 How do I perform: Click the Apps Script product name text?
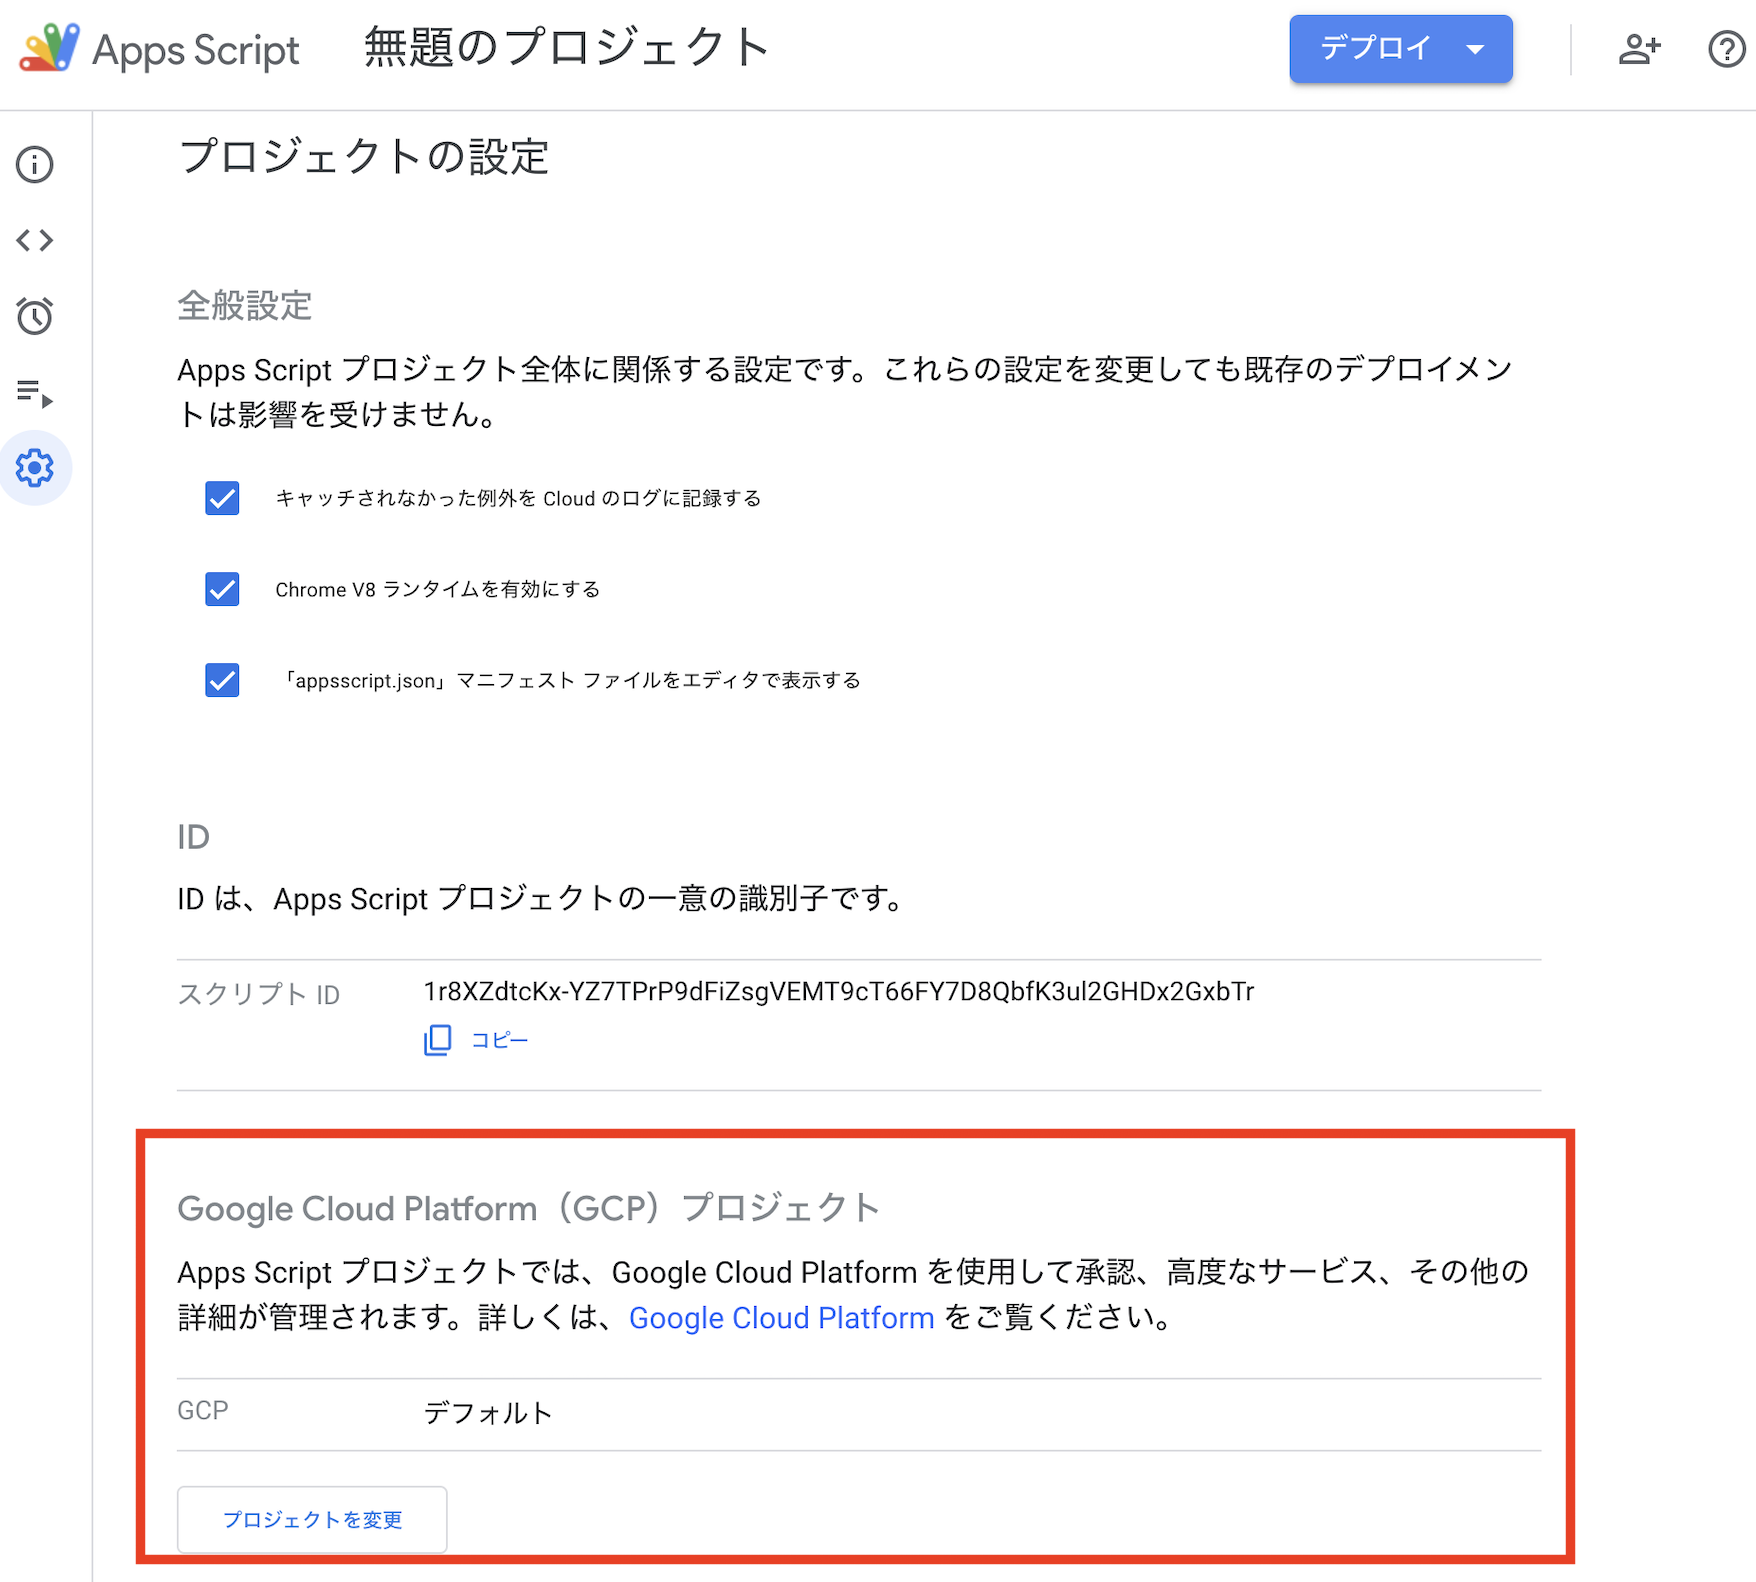coord(196,50)
